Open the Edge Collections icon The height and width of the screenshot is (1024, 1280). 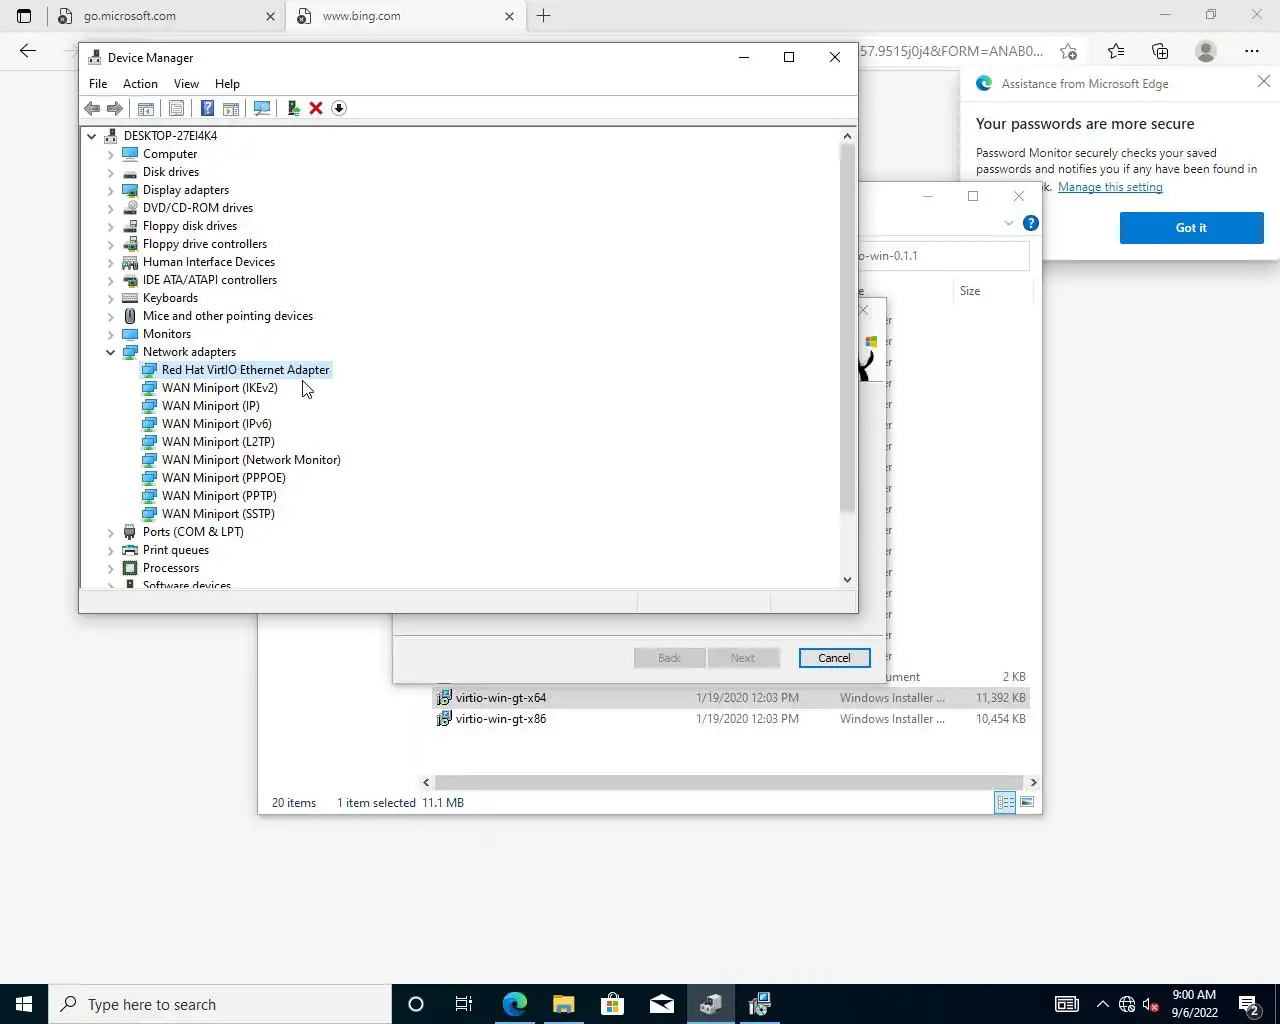[x=1160, y=51]
